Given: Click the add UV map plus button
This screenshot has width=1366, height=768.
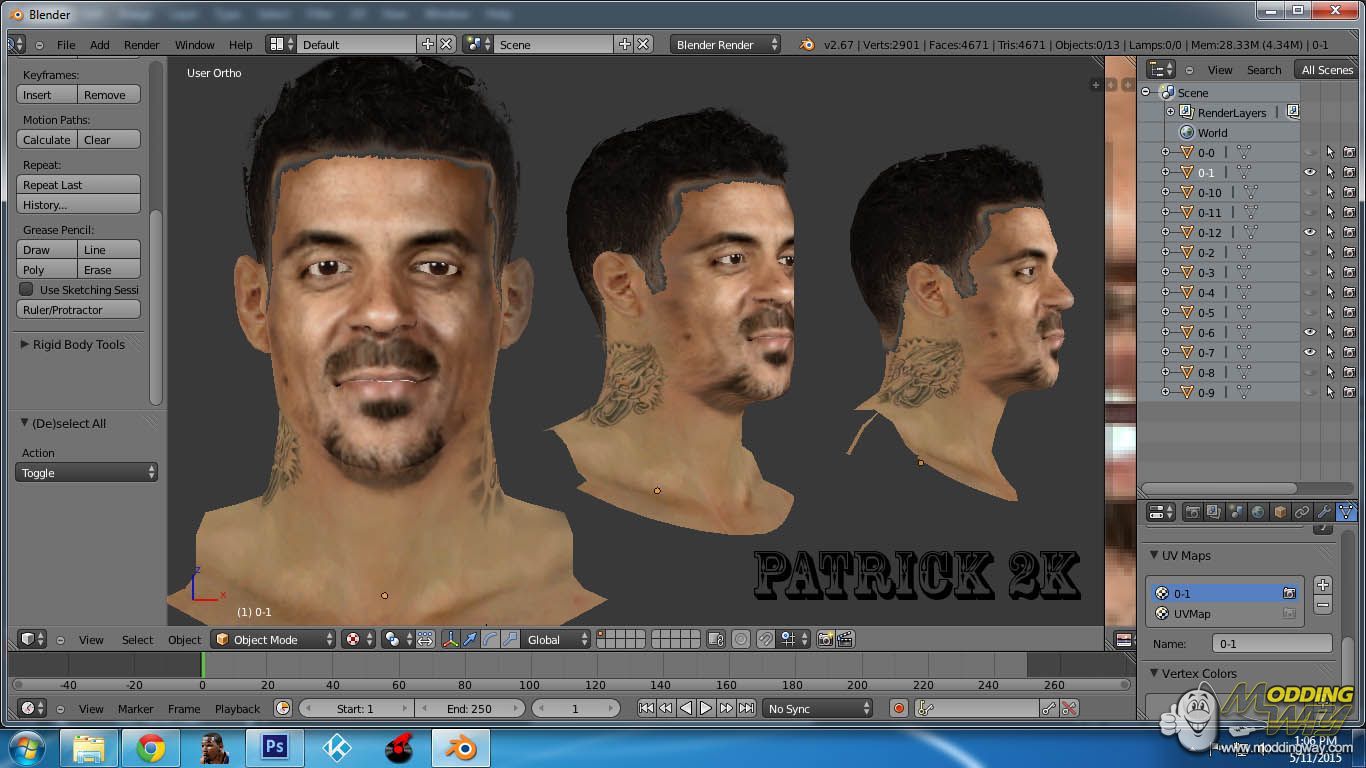Looking at the screenshot, I should (1323, 585).
